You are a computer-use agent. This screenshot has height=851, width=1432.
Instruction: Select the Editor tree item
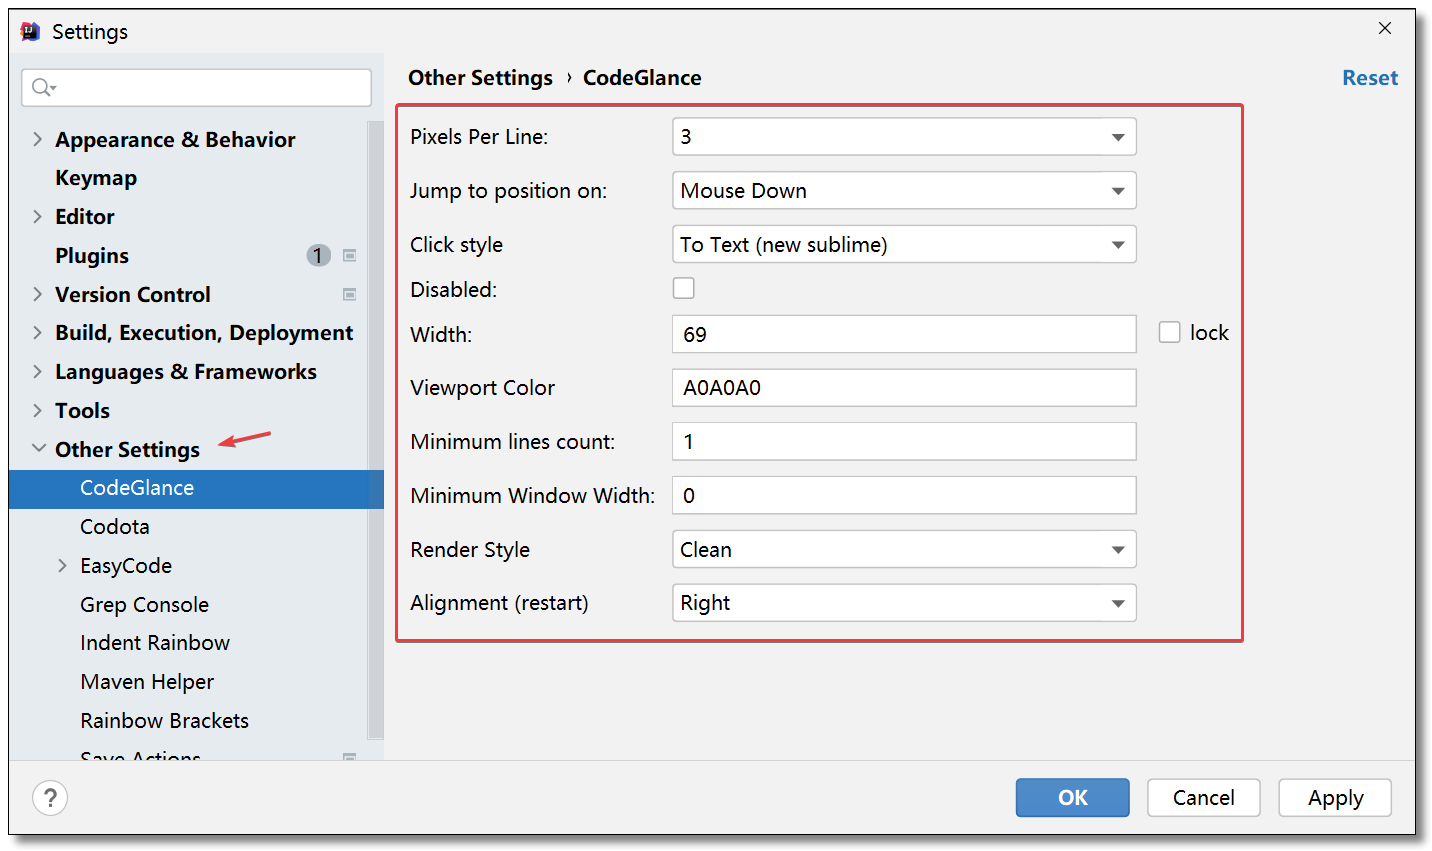85,217
